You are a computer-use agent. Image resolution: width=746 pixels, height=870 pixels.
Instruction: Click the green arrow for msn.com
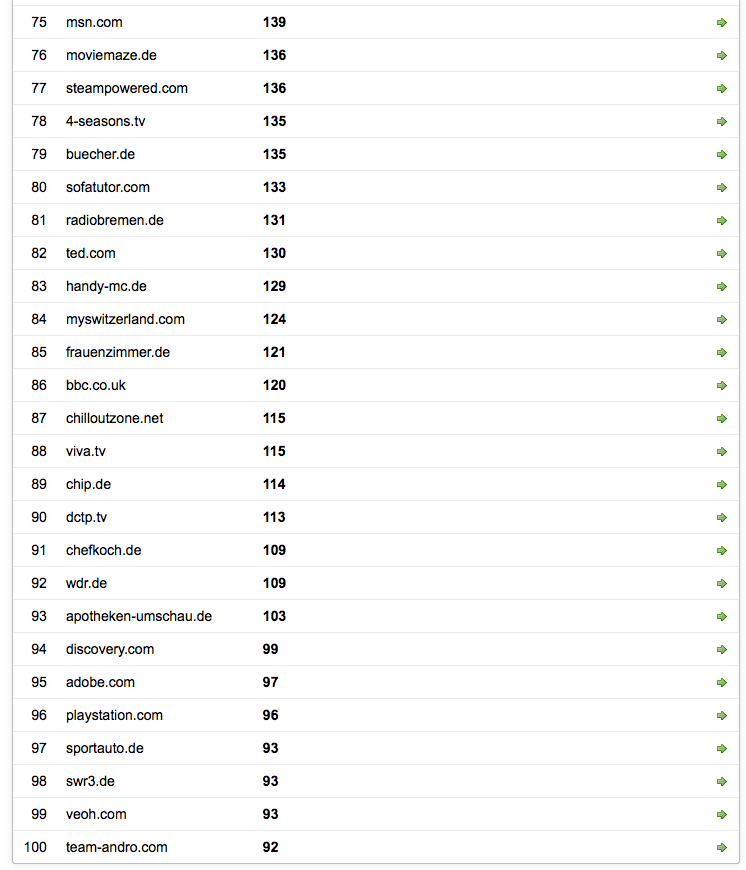(721, 22)
